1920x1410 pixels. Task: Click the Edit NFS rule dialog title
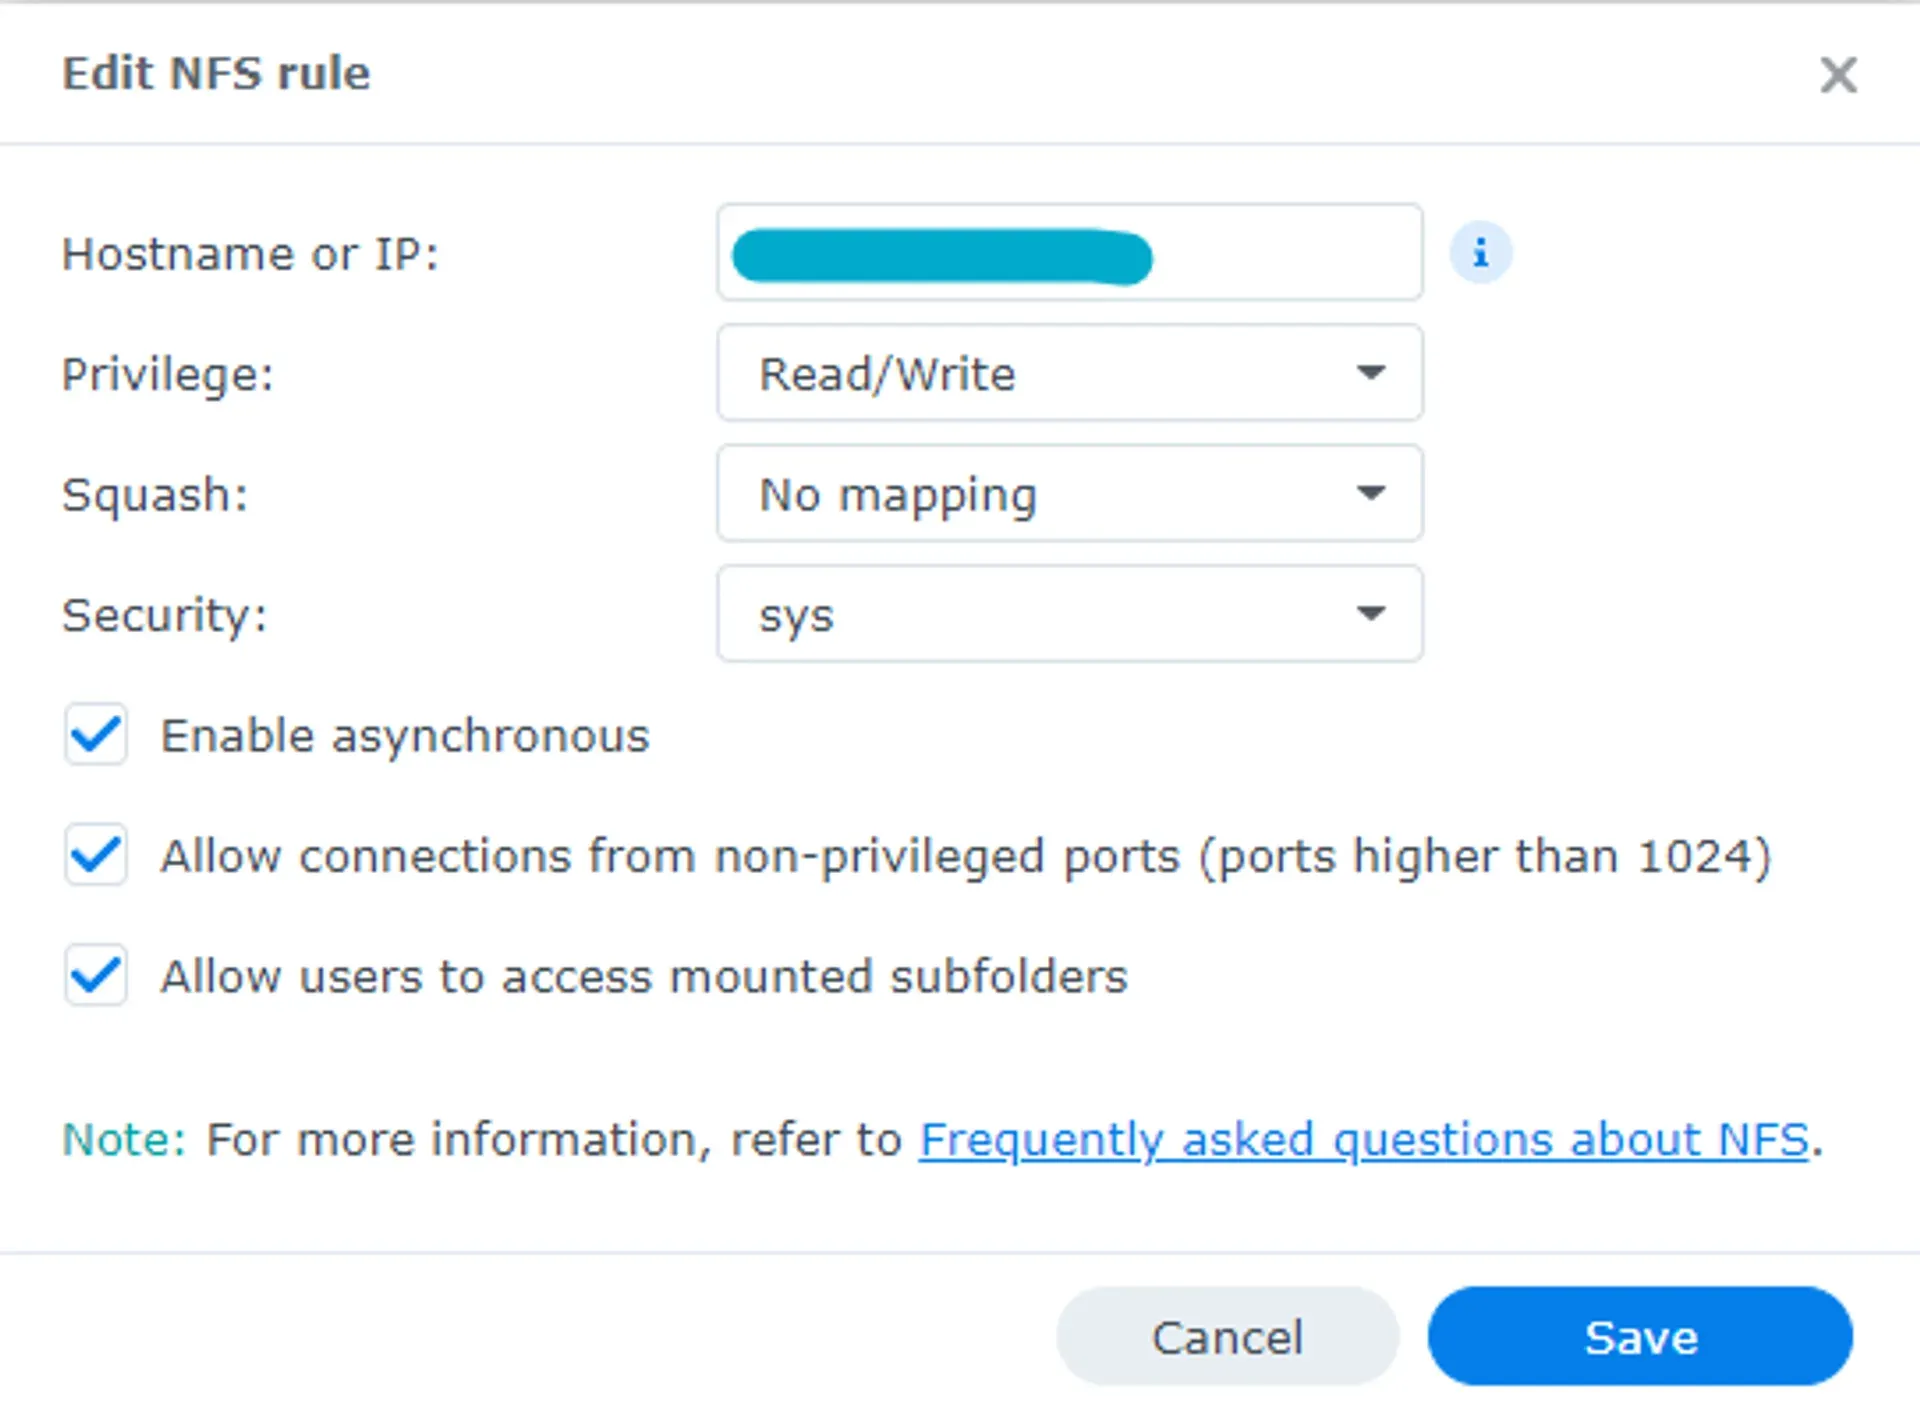tap(216, 73)
